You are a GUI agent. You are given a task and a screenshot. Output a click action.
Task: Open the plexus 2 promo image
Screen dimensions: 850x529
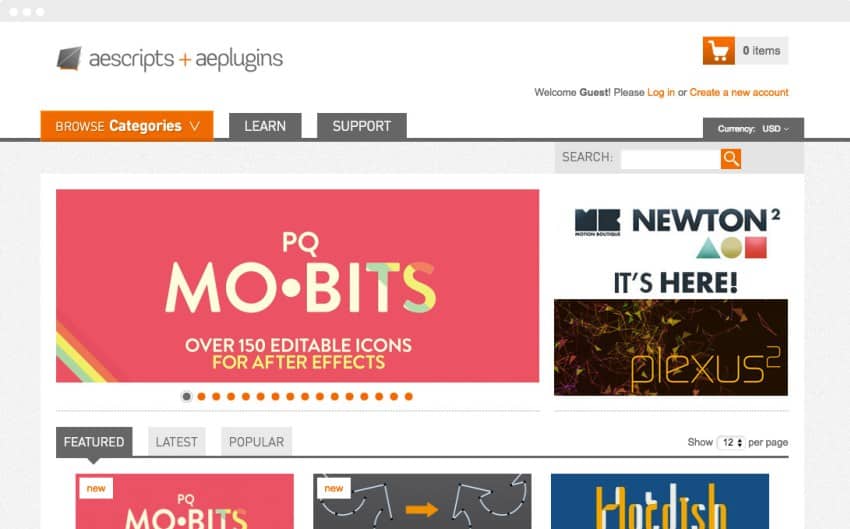671,347
